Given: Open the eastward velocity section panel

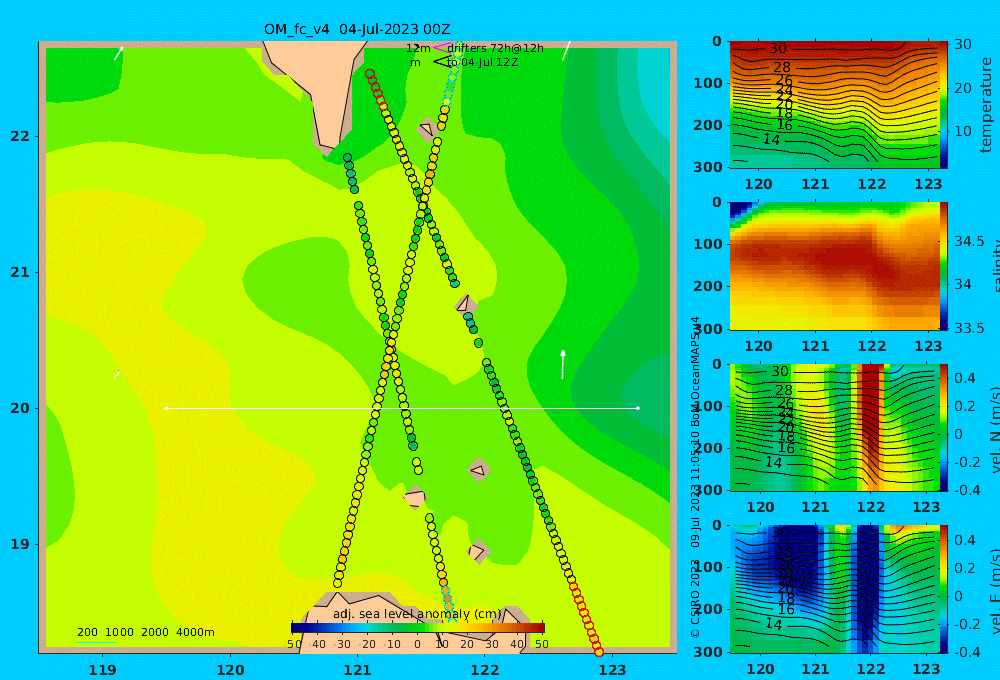Looking at the screenshot, I should 834,589.
